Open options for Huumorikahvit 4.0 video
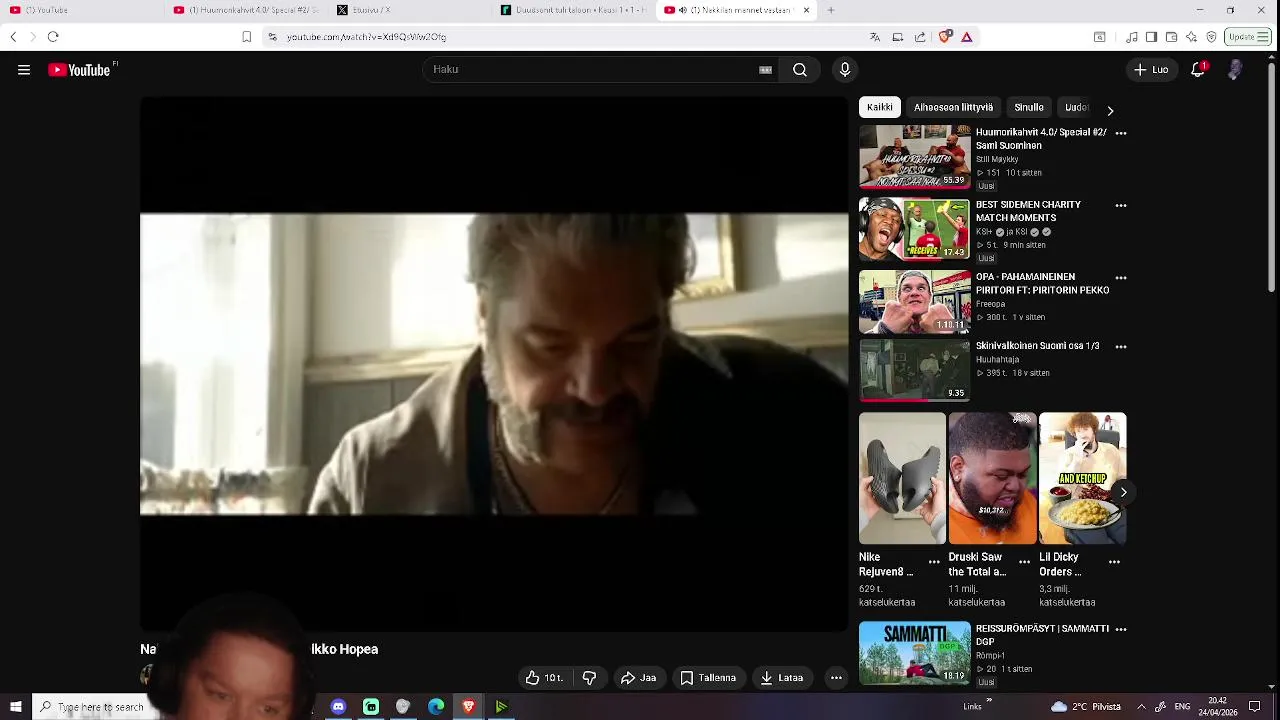 1121,133
